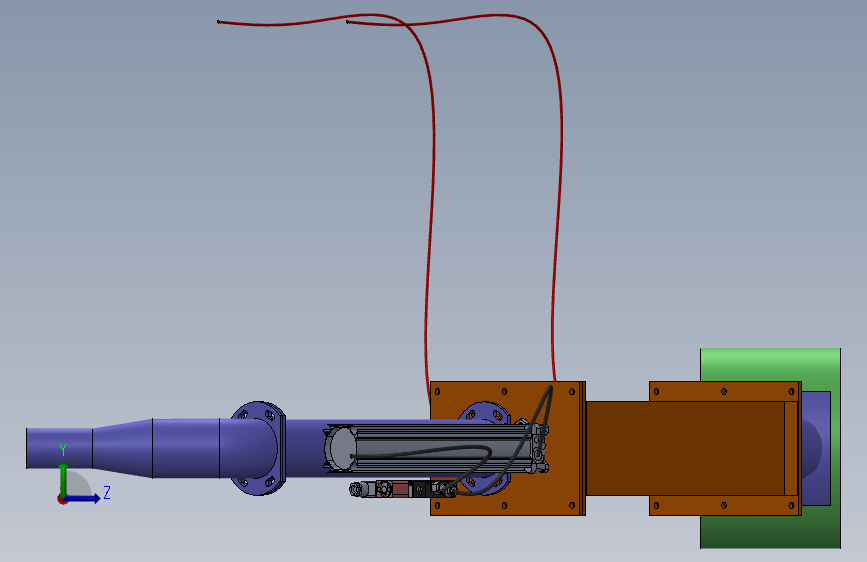
Task: Click the blue Z axis arrow of the triad
Action: point(83,498)
